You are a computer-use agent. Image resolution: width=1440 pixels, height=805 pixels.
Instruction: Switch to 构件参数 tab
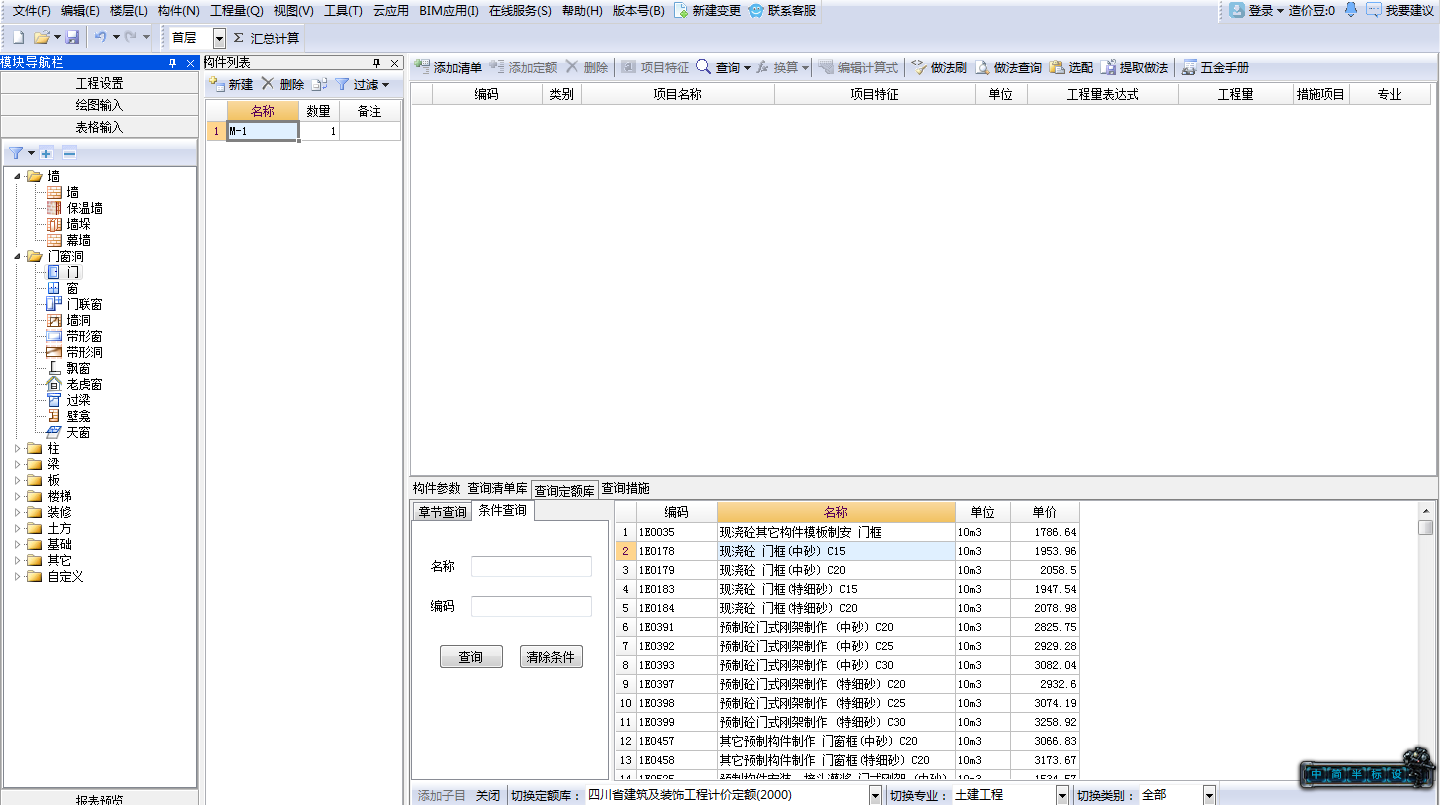pyautogui.click(x=437, y=489)
